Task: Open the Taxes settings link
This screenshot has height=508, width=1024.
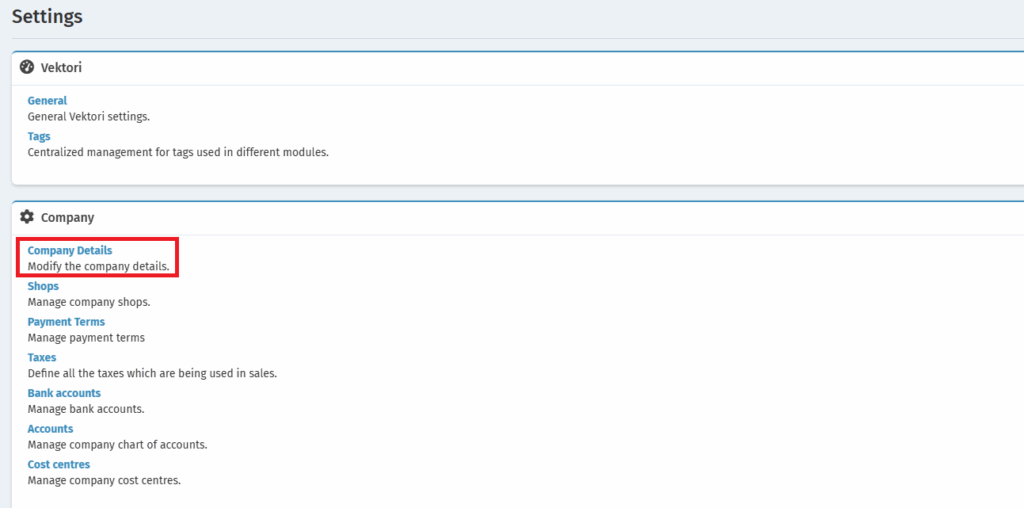Action: (x=42, y=358)
